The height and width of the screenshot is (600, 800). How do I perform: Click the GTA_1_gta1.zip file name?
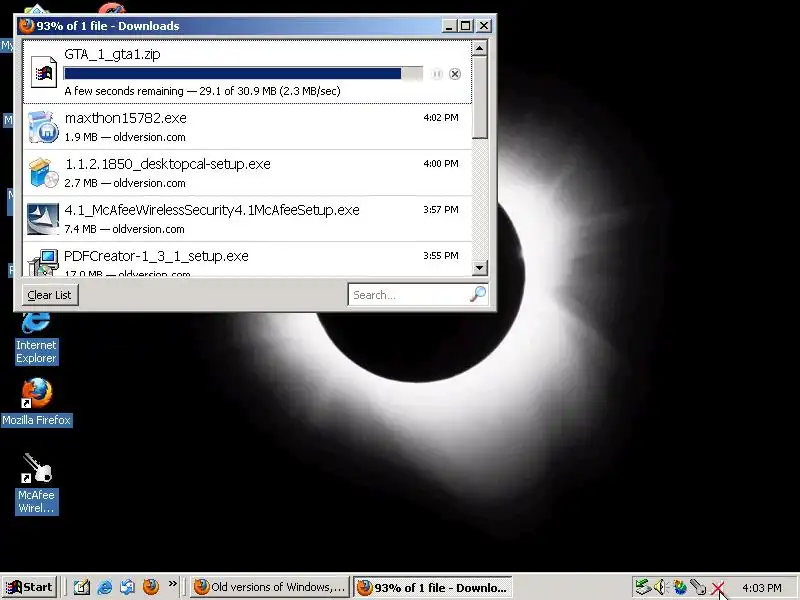(112, 54)
